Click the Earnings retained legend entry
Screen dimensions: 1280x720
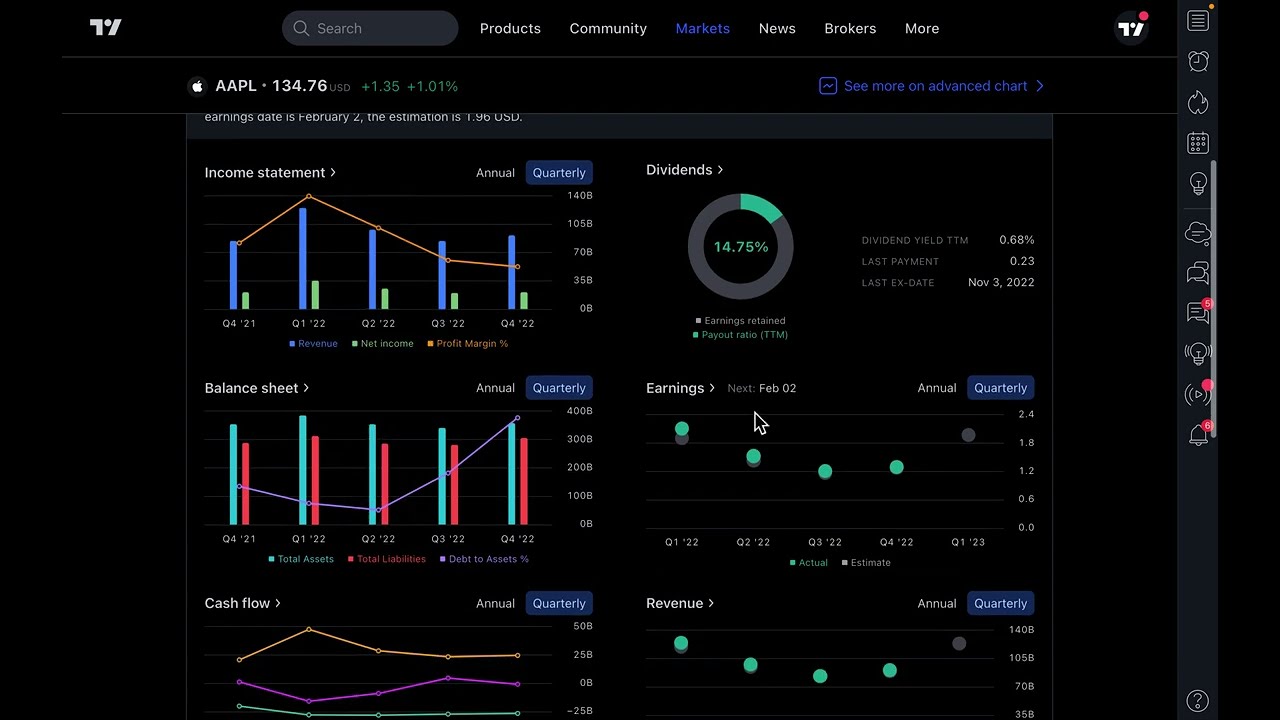741,321
